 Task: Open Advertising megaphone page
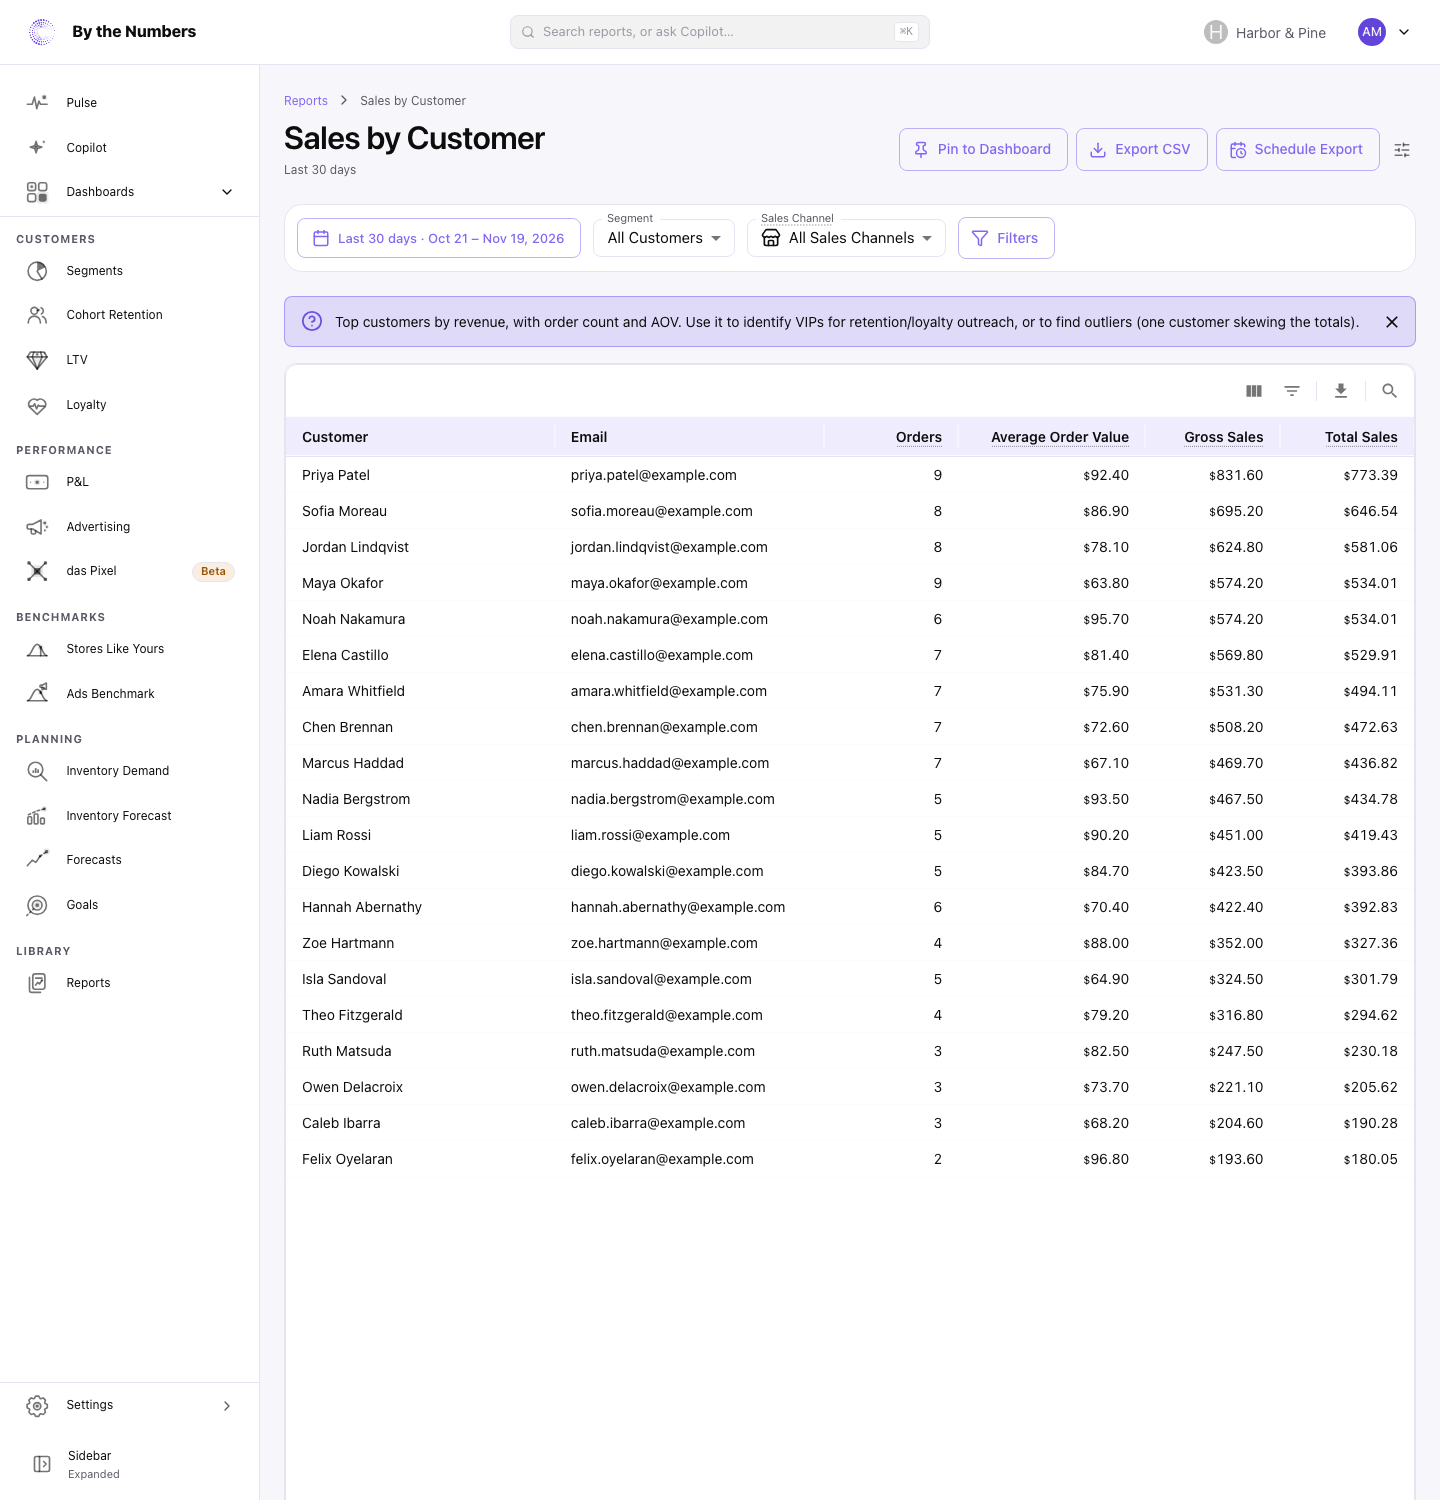pyautogui.click(x=130, y=527)
